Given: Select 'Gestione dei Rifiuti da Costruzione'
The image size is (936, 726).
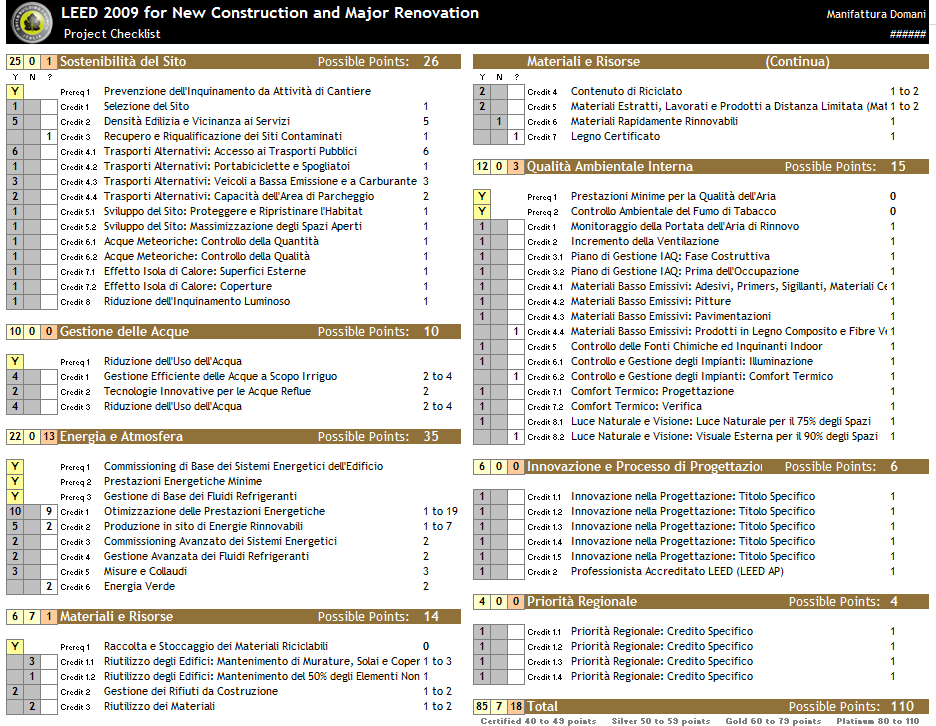Looking at the screenshot, I should coord(191,691).
